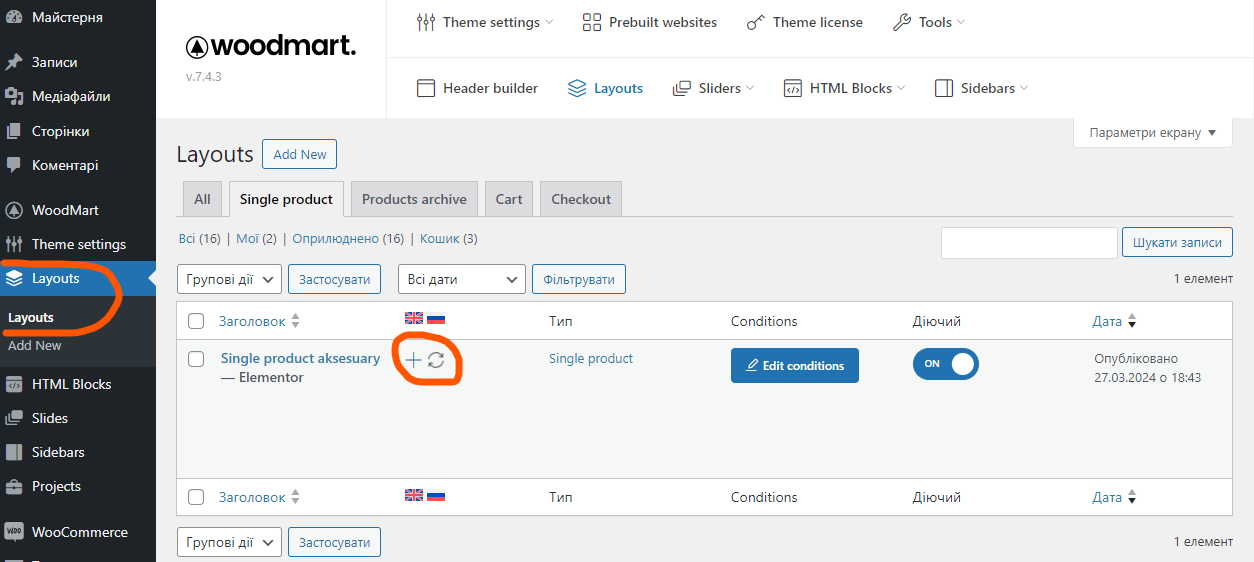
Task: Expand the Theme settings top menu
Action: 485,22
